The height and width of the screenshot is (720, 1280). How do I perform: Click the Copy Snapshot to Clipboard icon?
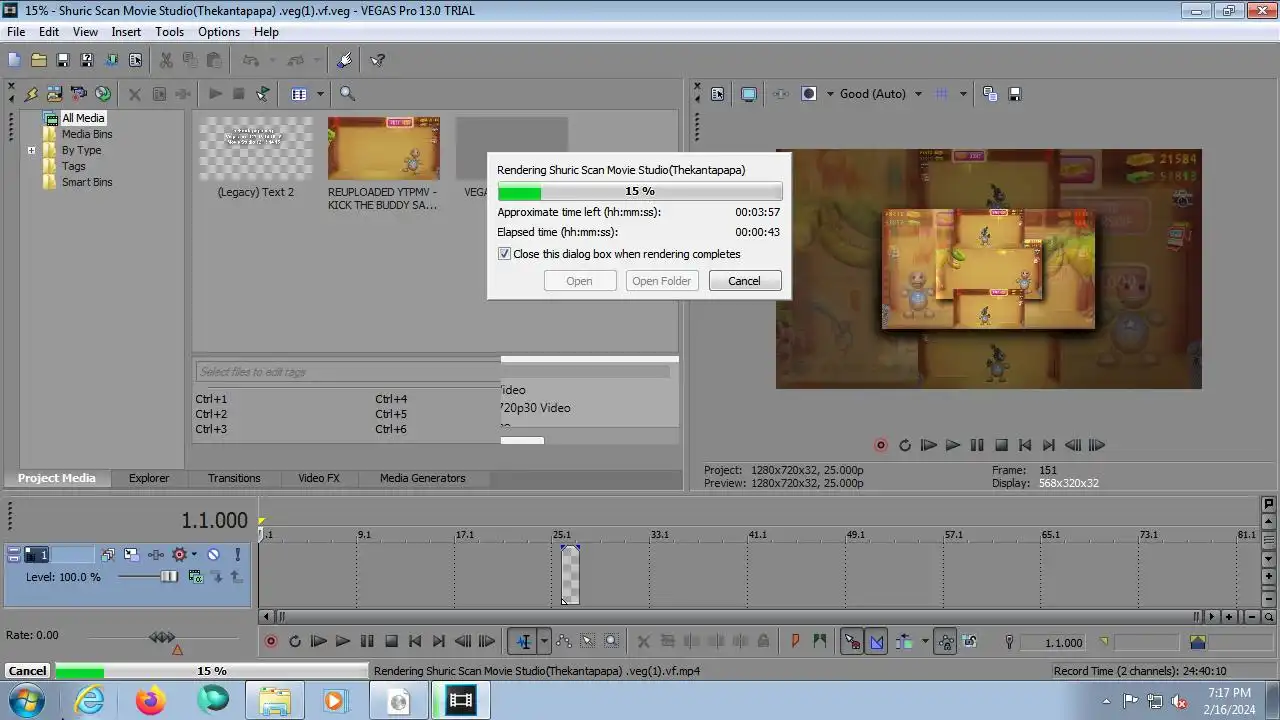tap(990, 94)
